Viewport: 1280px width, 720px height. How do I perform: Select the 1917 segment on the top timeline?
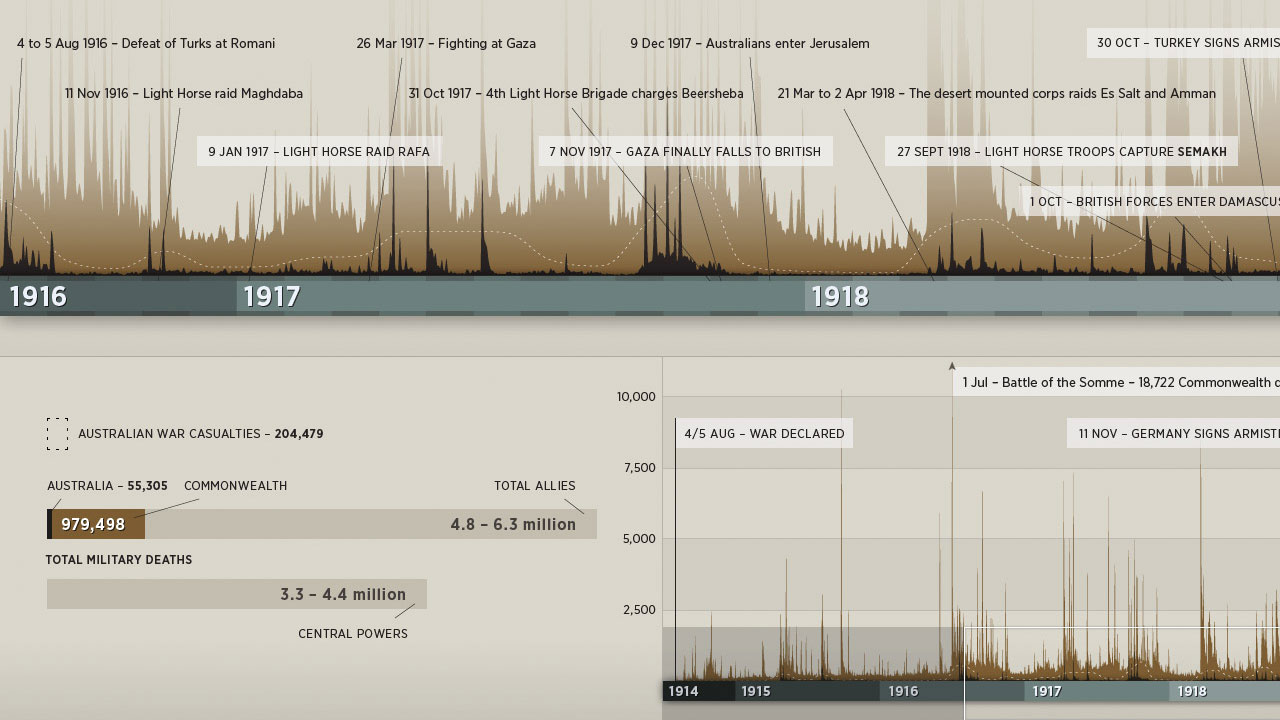[x=520, y=297]
